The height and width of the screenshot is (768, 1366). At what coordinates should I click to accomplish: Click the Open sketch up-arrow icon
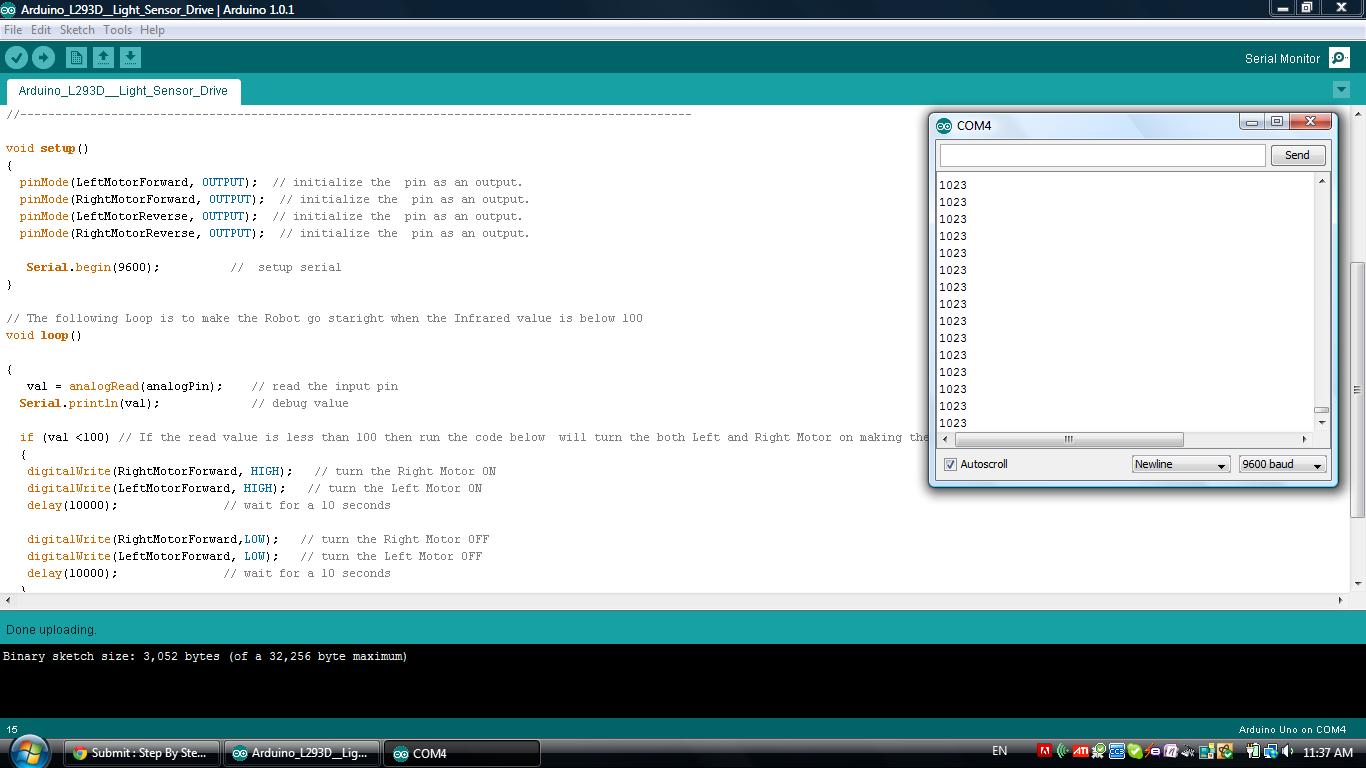[x=103, y=58]
